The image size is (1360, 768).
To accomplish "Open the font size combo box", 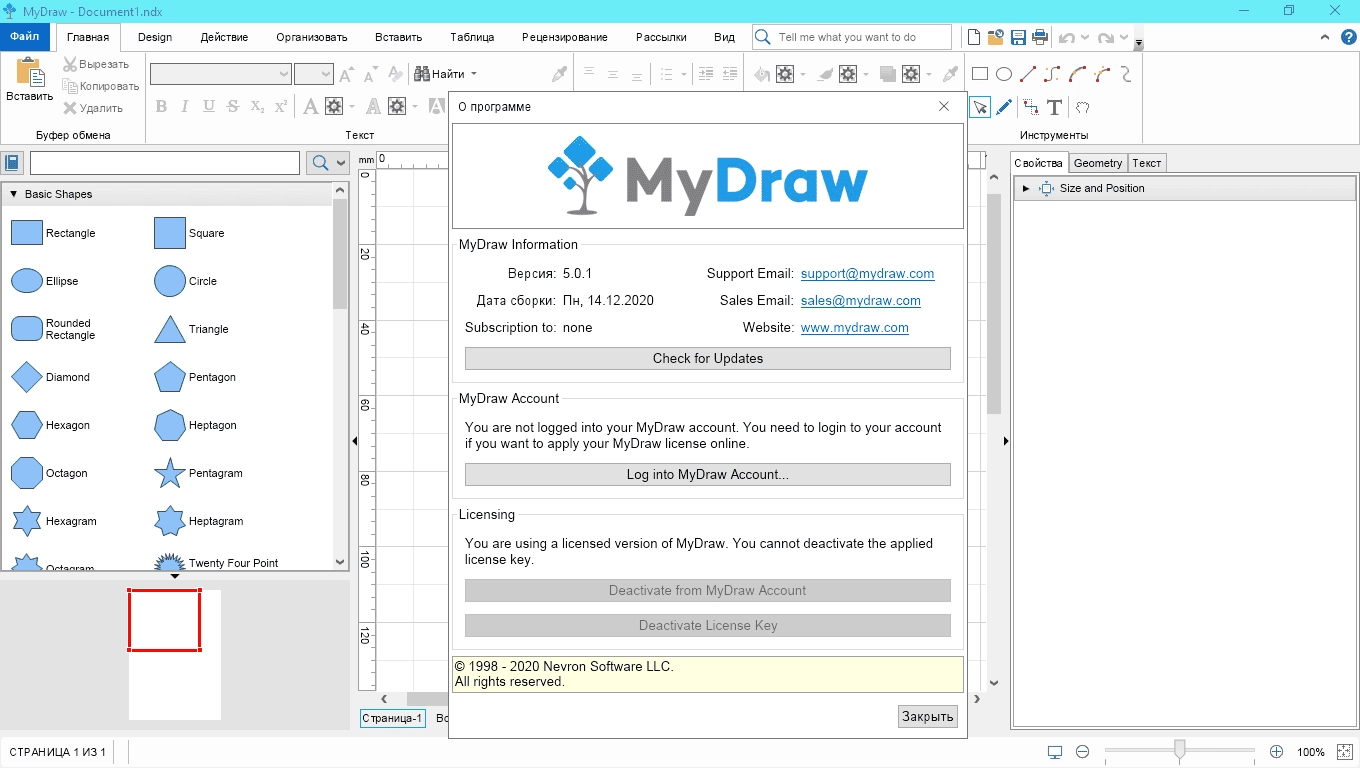I will [x=313, y=74].
